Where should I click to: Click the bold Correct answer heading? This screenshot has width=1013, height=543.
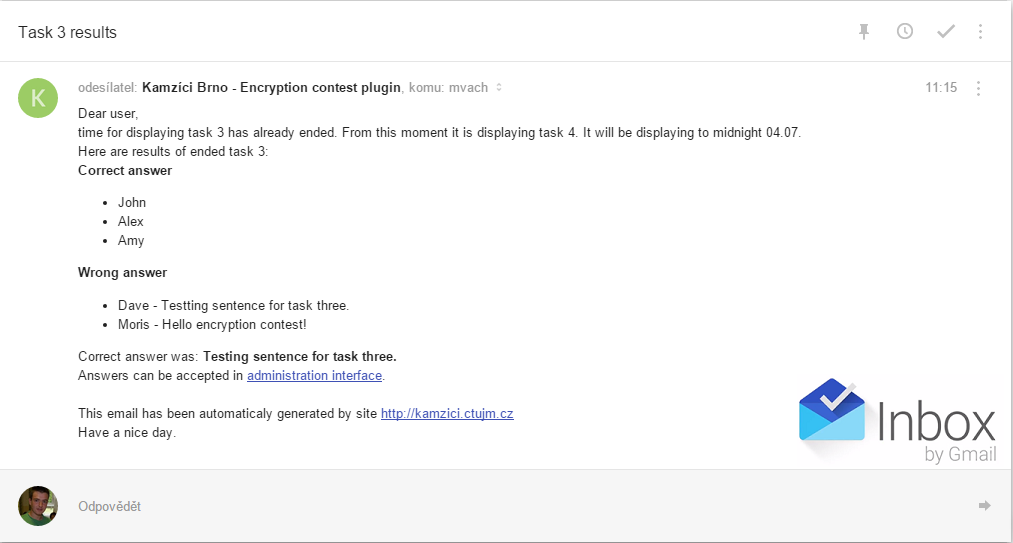125,171
